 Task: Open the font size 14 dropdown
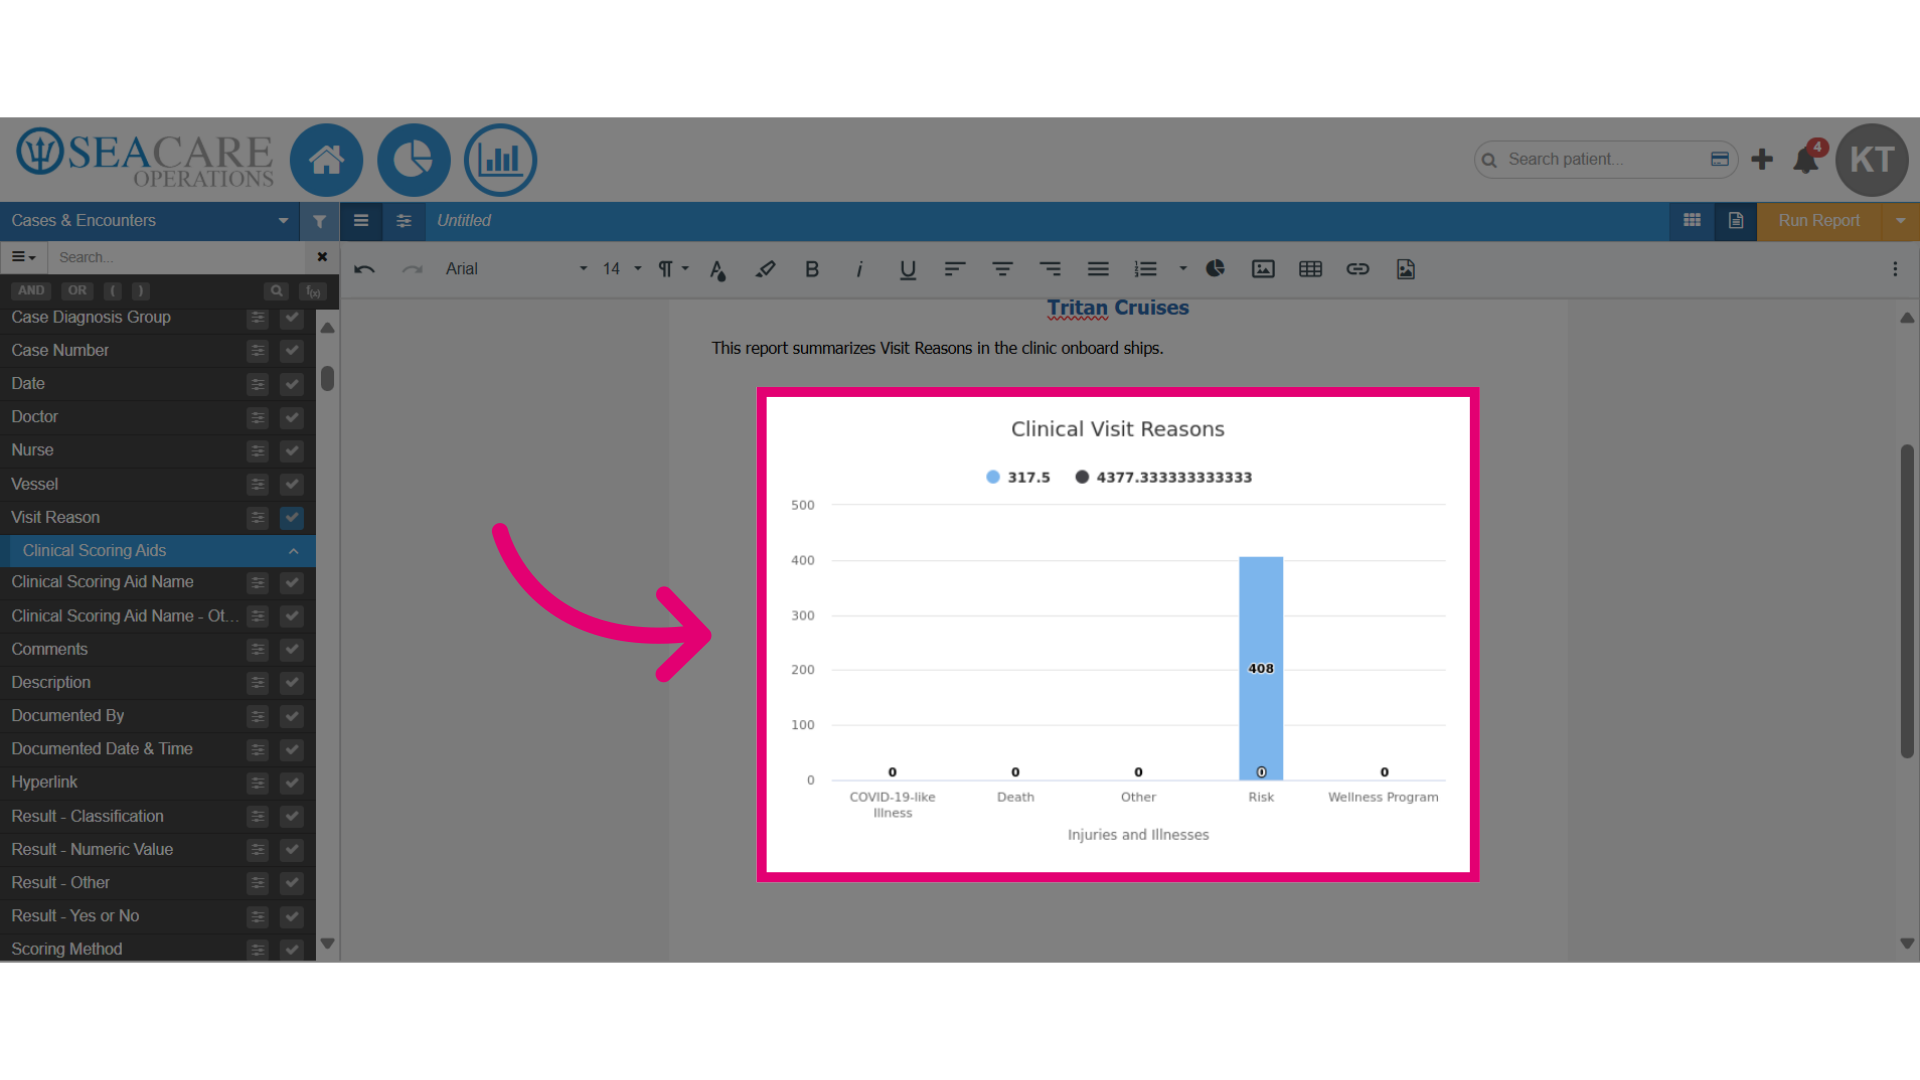[x=621, y=269]
